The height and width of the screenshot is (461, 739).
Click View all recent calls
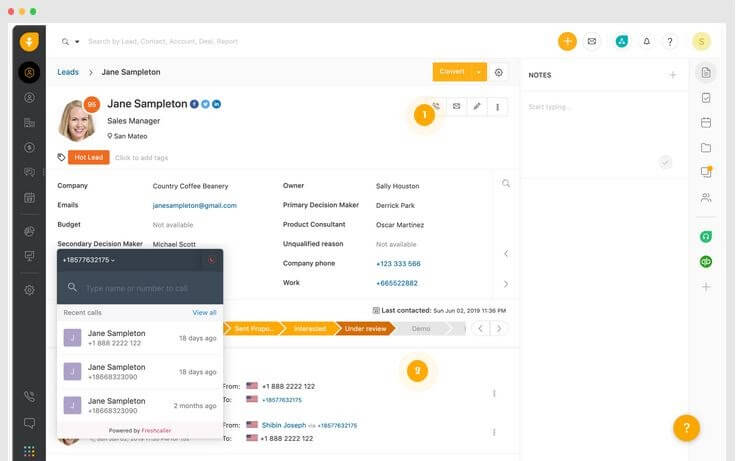tap(204, 313)
